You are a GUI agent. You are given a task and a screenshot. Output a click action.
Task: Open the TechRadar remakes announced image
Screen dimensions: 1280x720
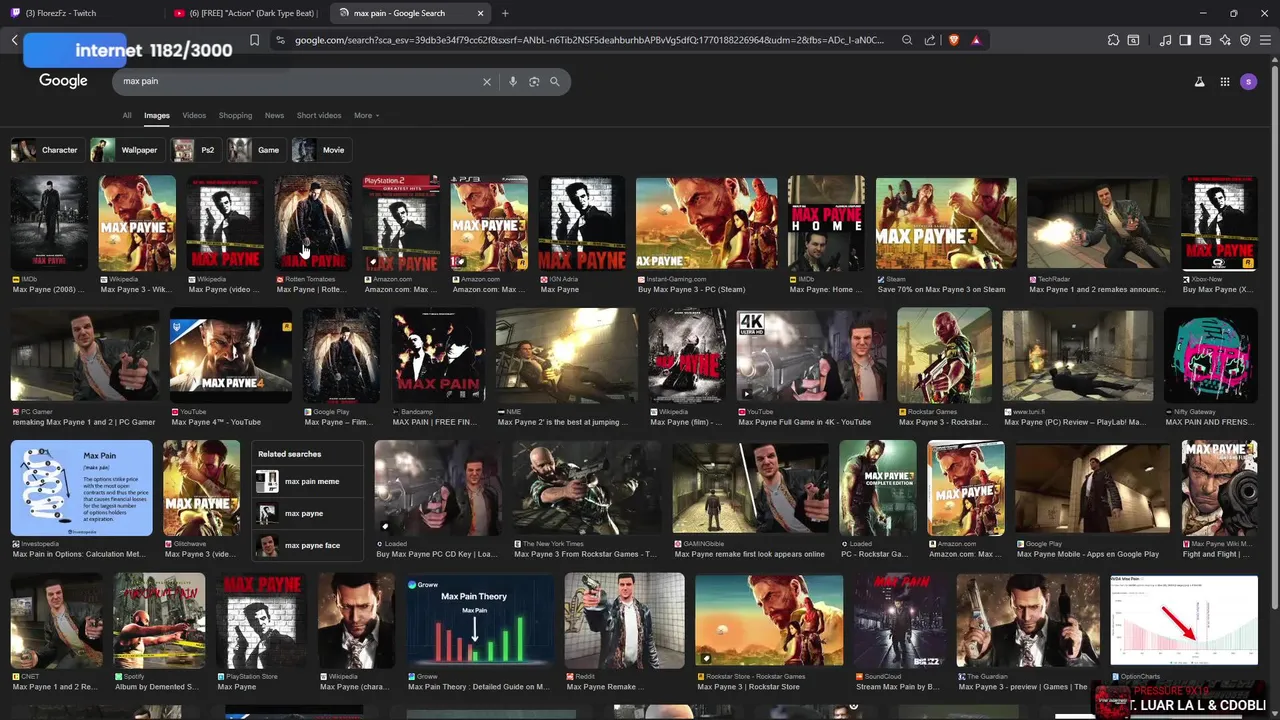click(x=1098, y=222)
